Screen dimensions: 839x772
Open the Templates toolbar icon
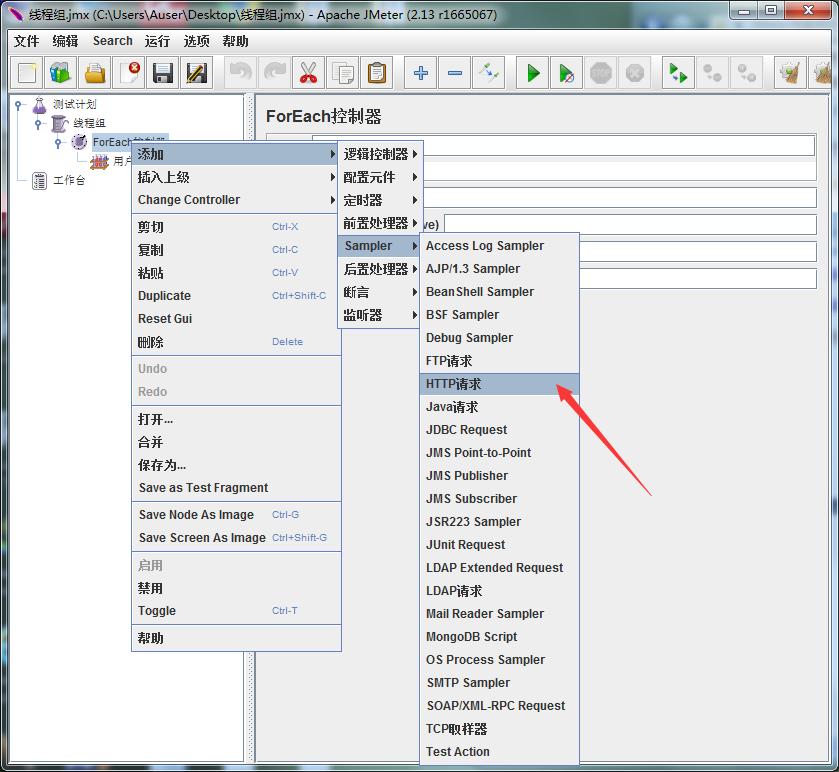(x=60, y=73)
